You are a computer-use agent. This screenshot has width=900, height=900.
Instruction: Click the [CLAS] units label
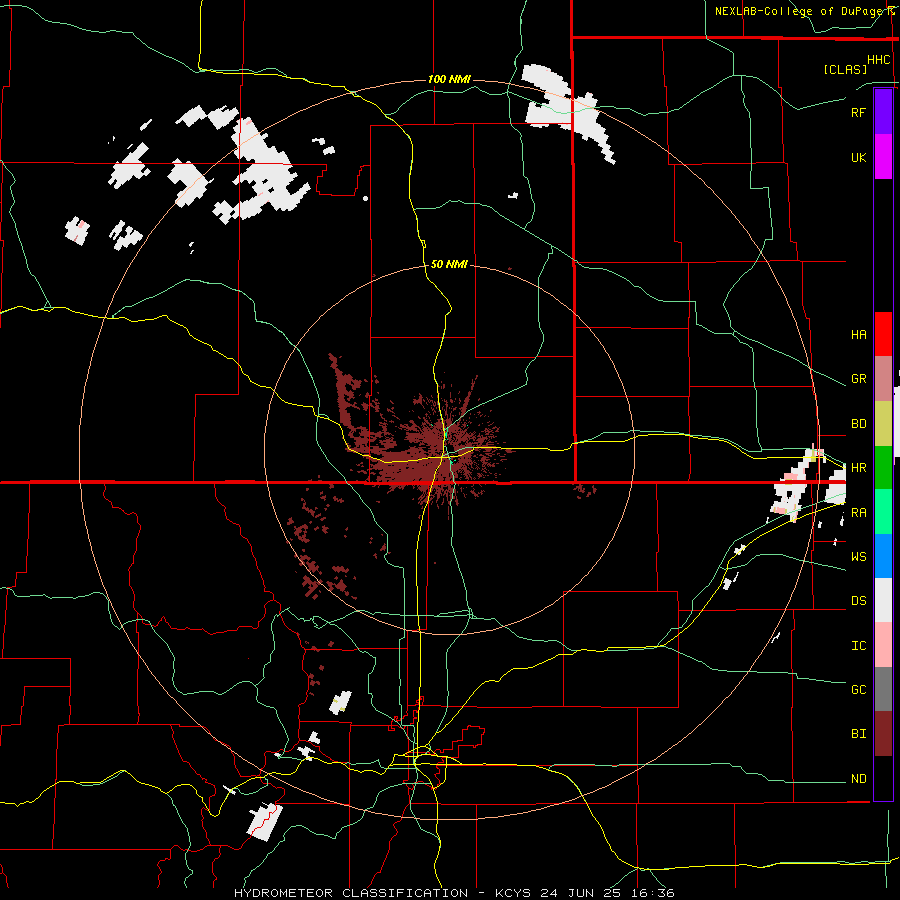(x=845, y=69)
